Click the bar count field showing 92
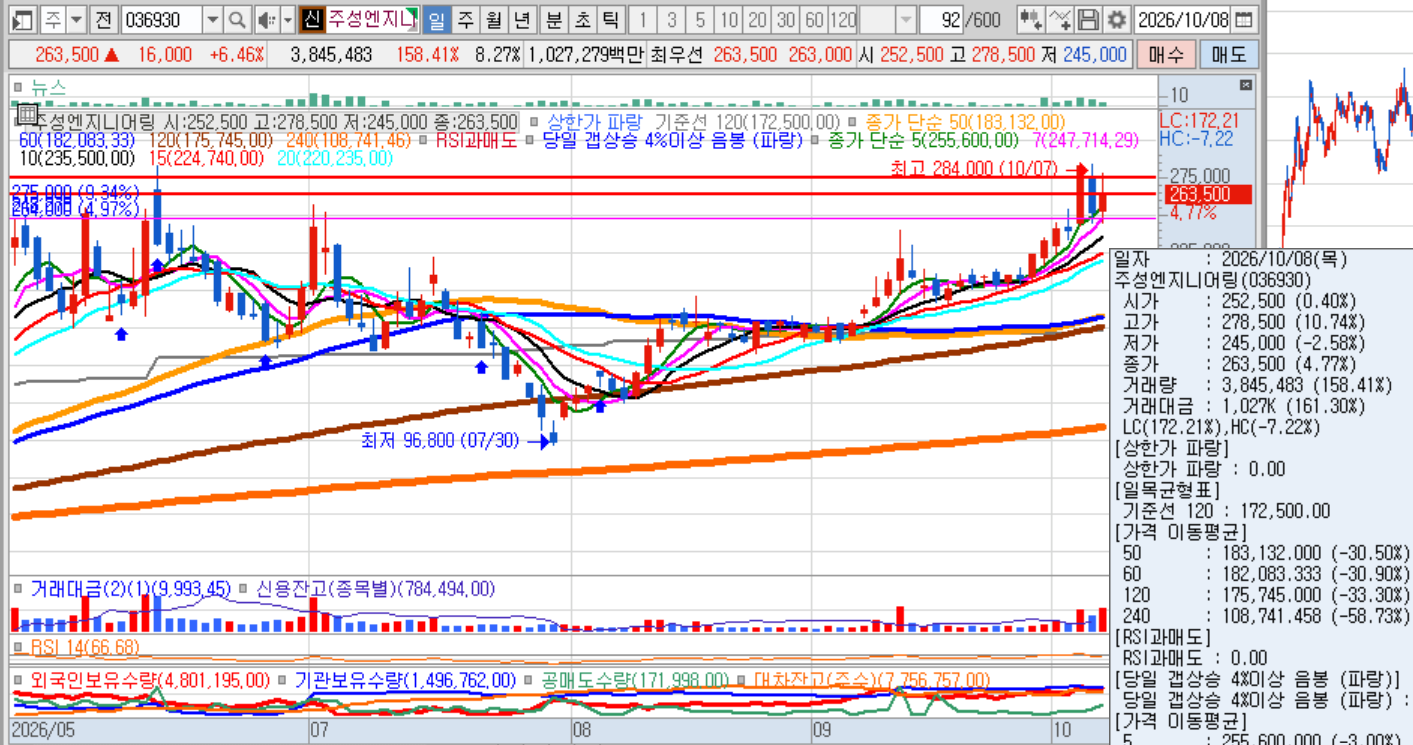Screen dimensions: 1413x745 coord(942,19)
